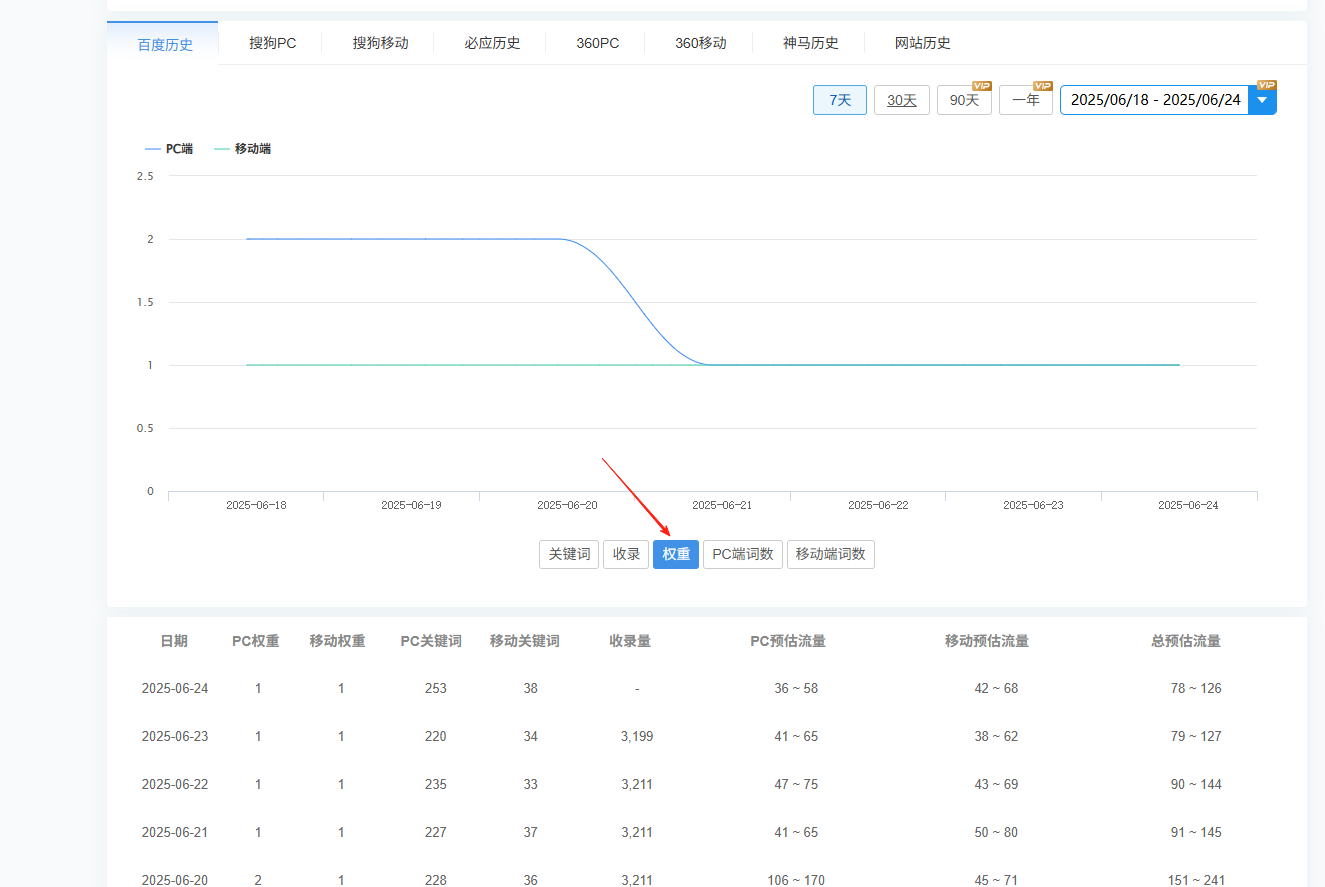Open the 网站历史 tab
This screenshot has width=1325, height=887.
coord(922,43)
